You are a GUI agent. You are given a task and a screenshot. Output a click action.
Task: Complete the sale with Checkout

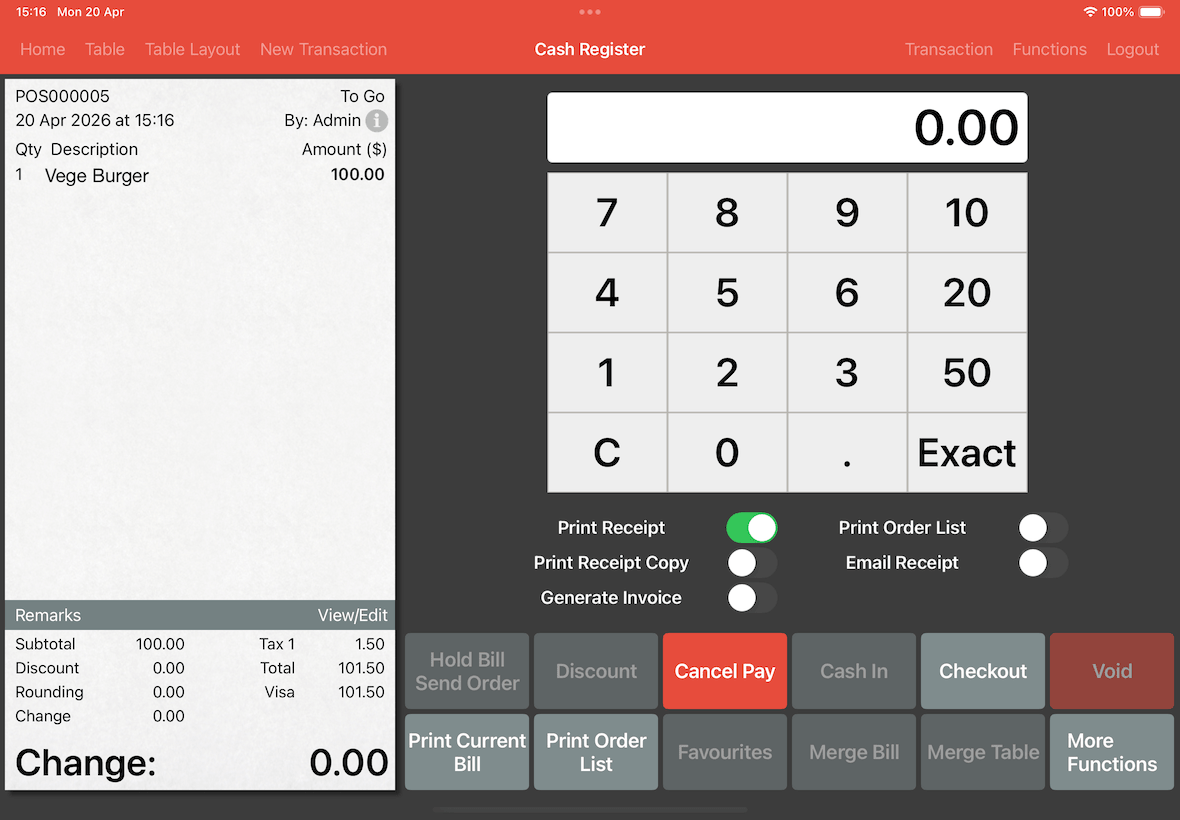tap(983, 671)
